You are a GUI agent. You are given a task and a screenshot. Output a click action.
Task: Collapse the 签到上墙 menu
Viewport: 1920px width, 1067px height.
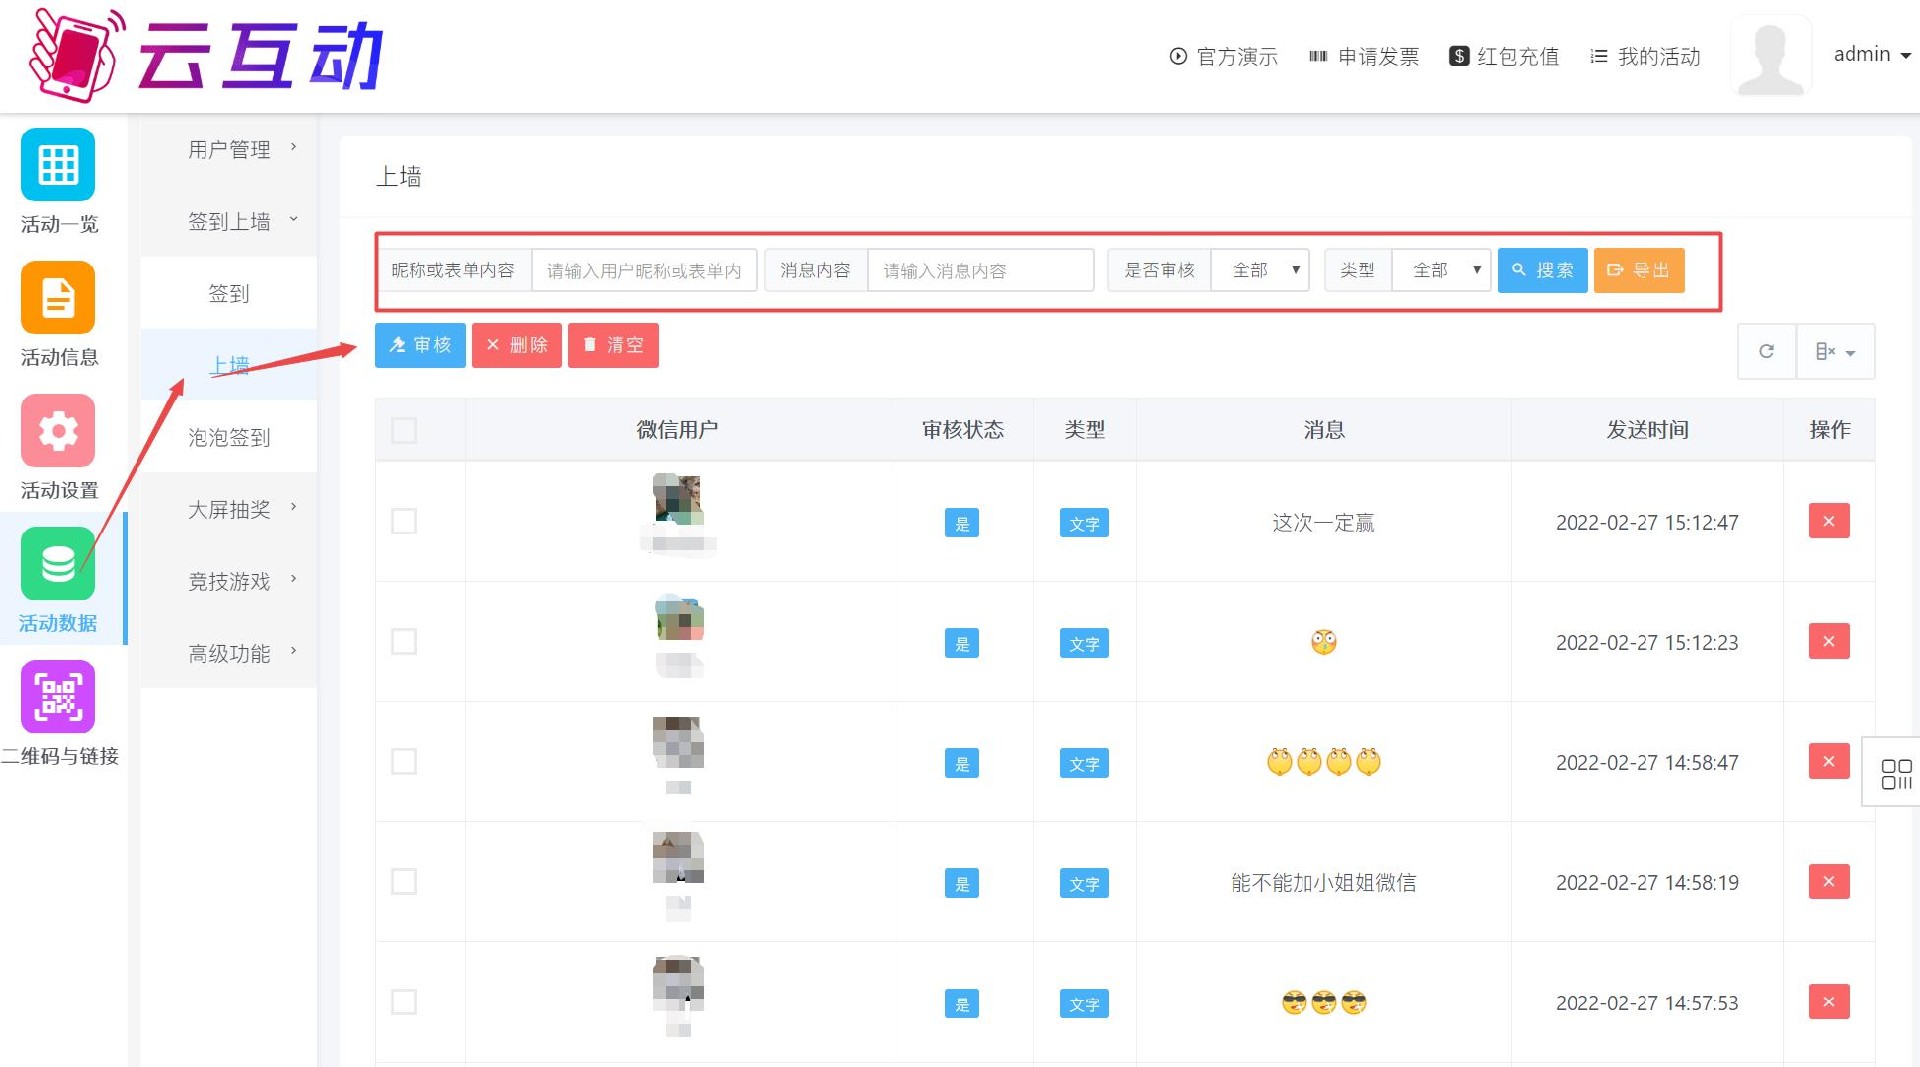(x=229, y=221)
